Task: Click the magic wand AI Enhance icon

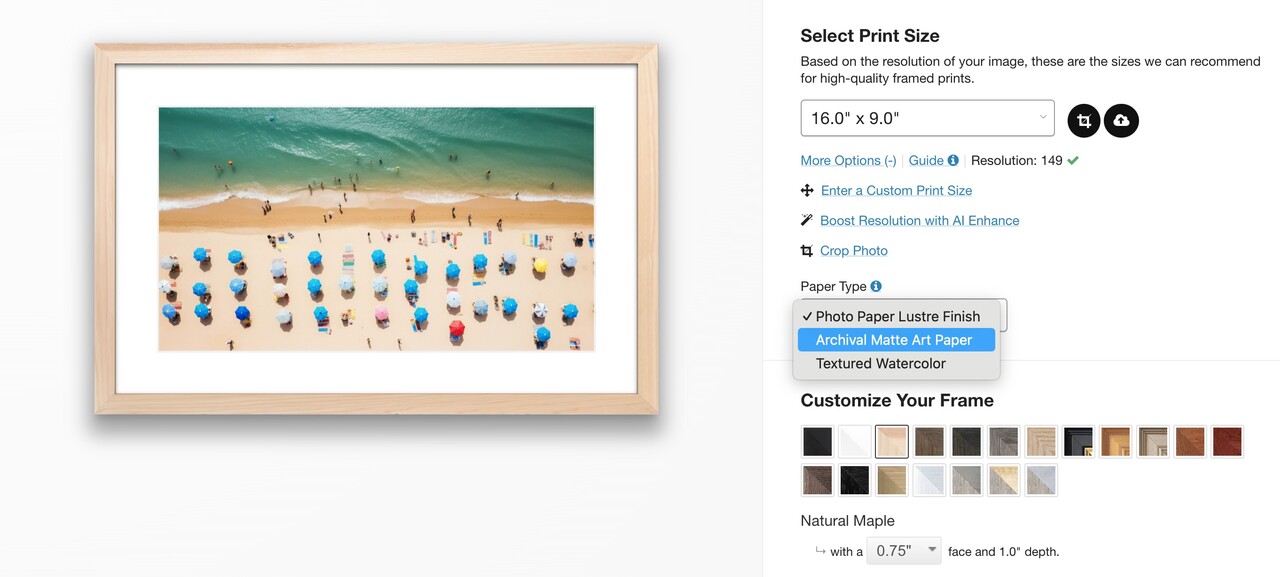Action: pos(807,220)
